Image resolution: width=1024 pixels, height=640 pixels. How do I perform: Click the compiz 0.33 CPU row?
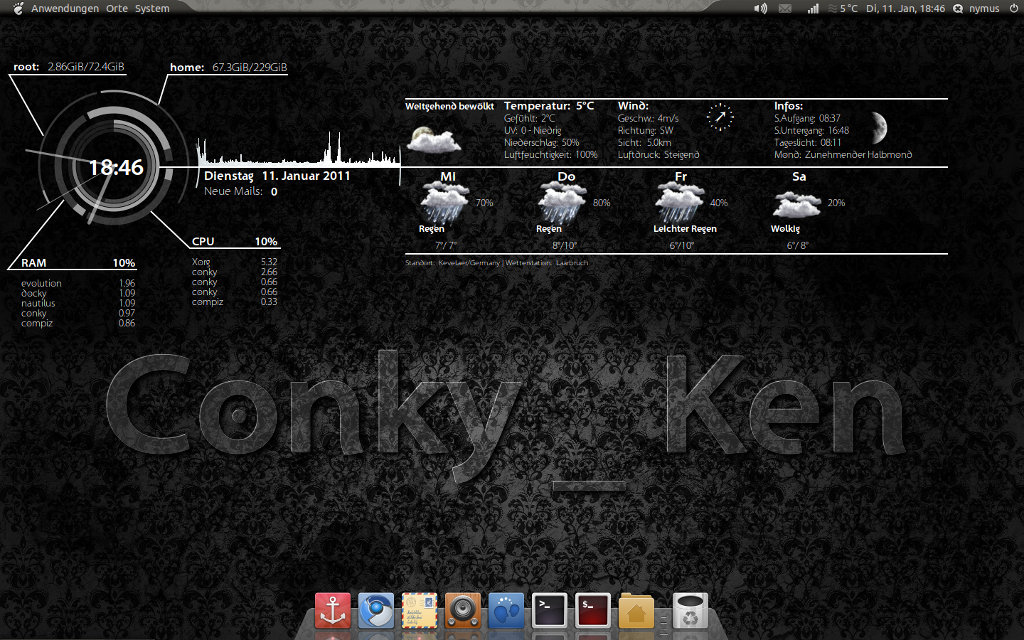(234, 302)
